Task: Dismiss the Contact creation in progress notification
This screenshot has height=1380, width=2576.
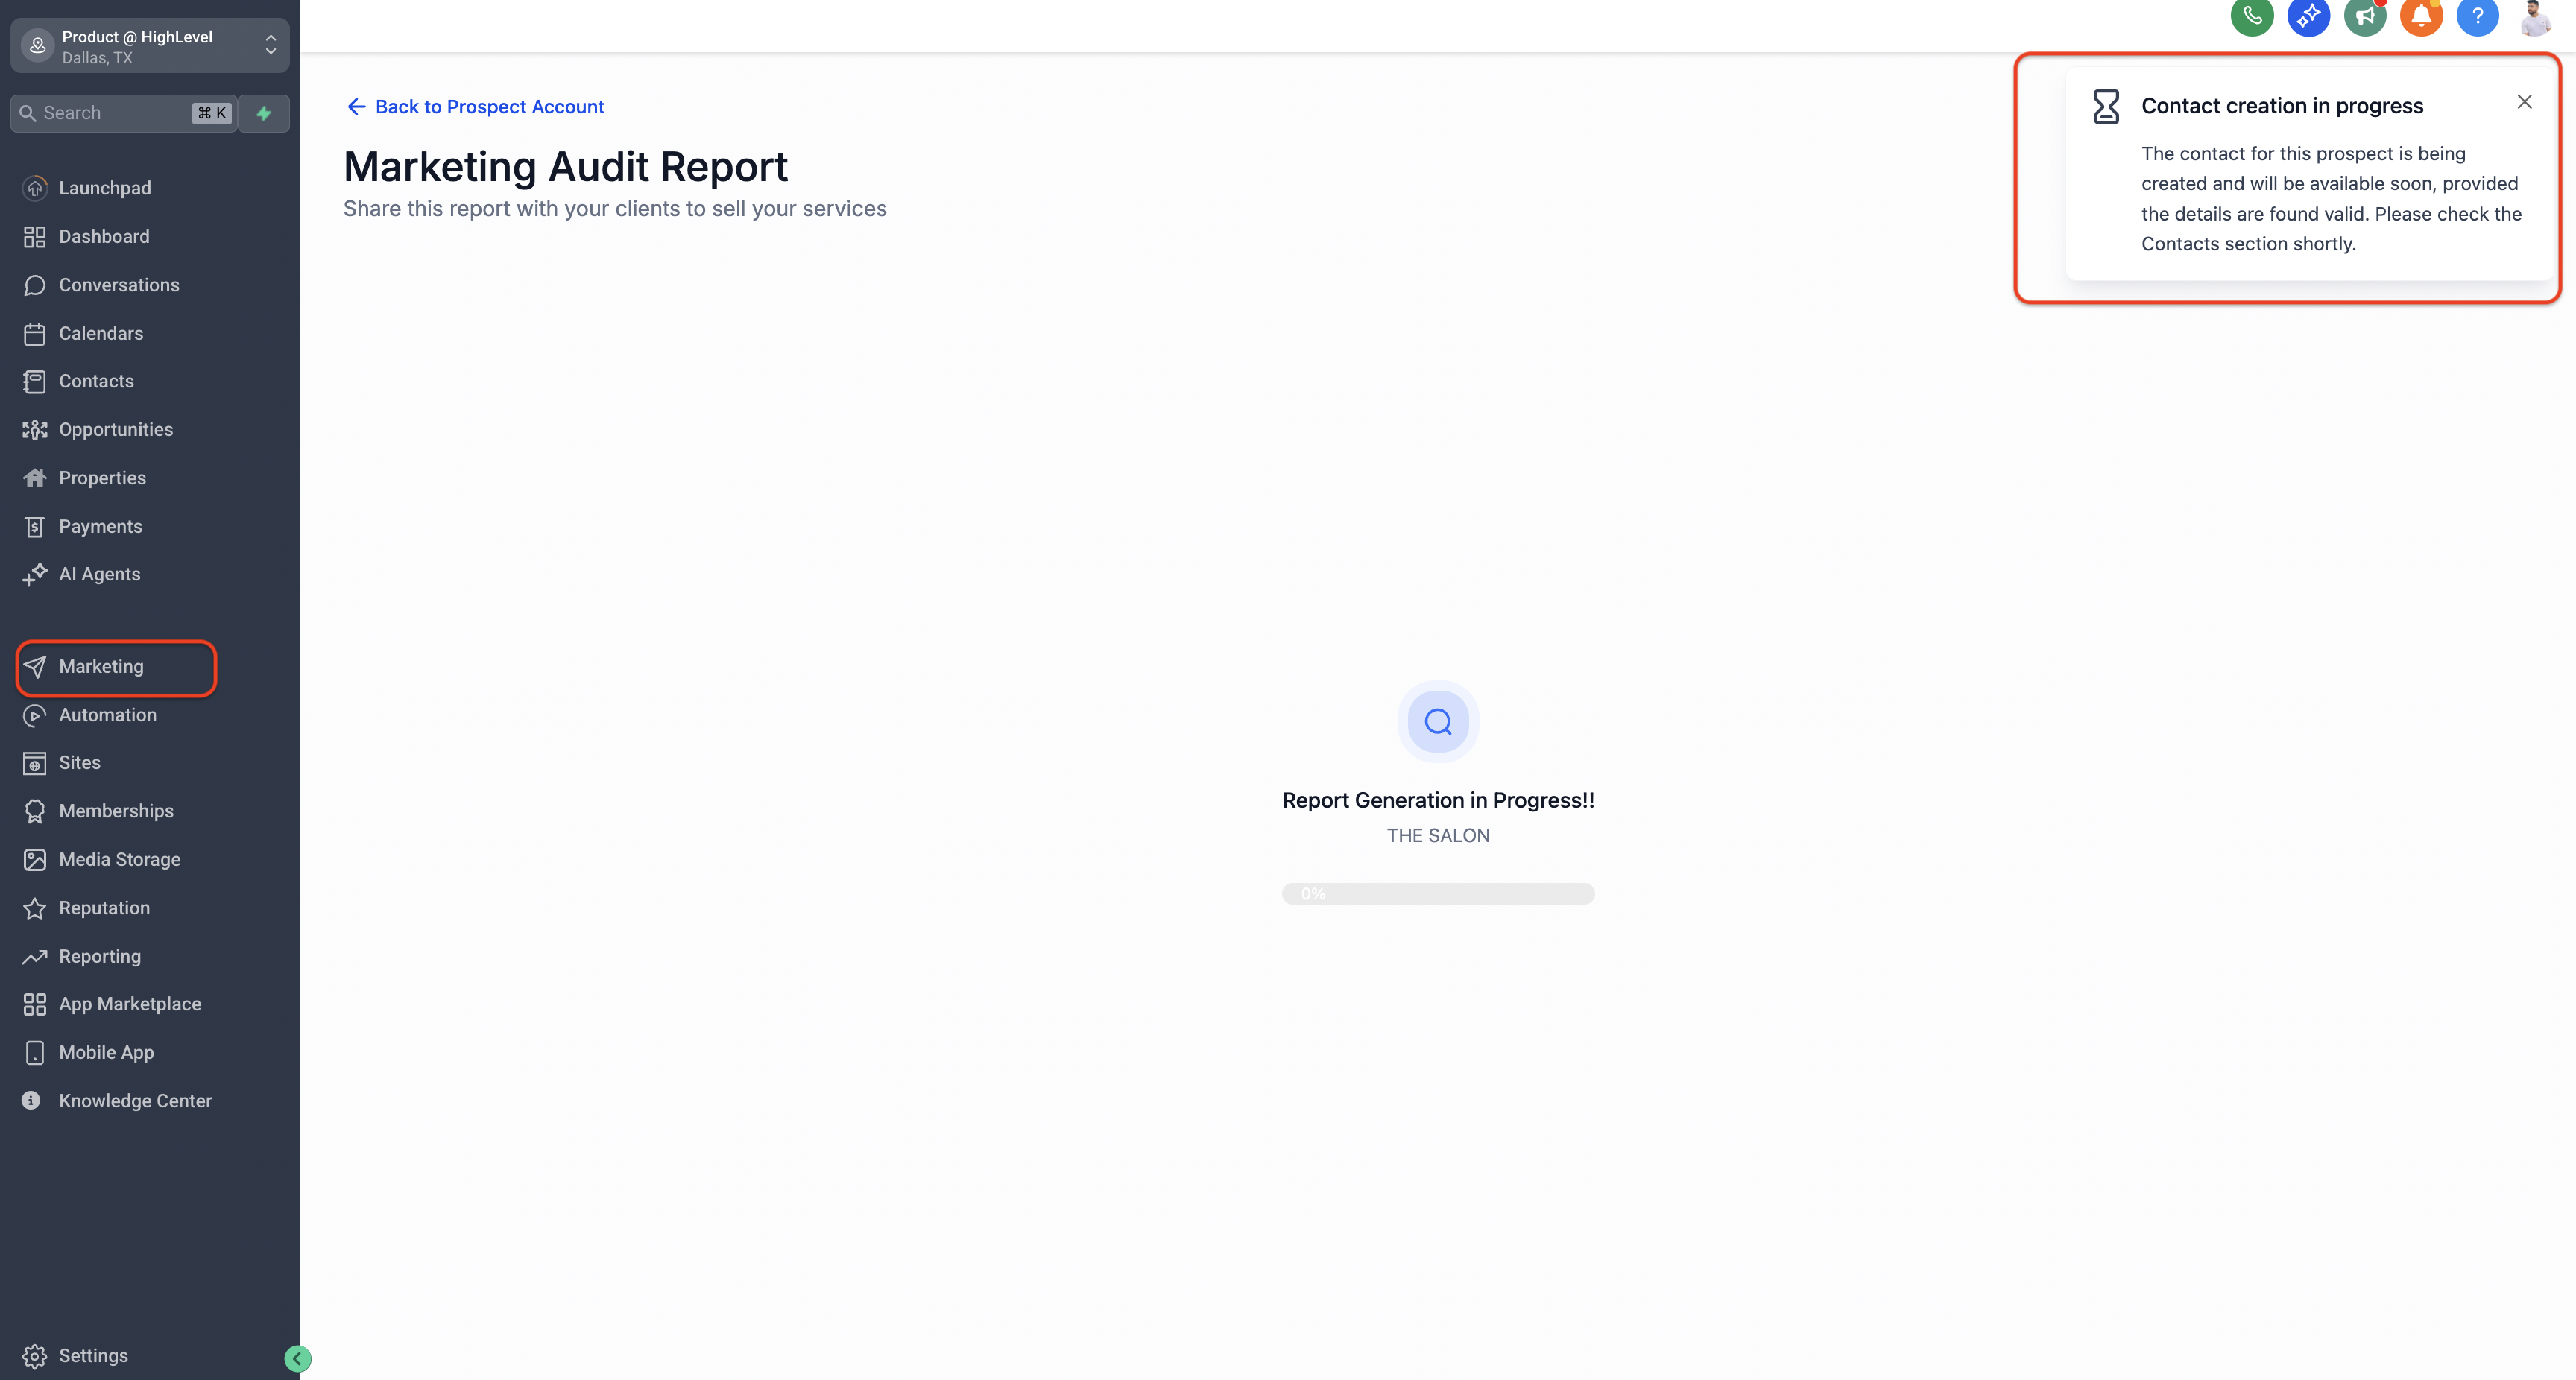Action: [x=2524, y=102]
